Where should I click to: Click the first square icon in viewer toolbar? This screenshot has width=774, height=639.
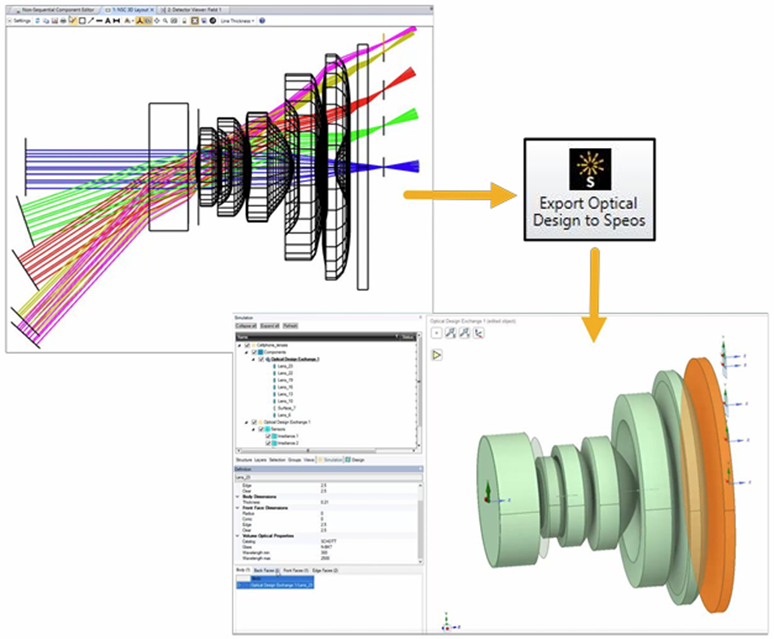[x=437, y=333]
